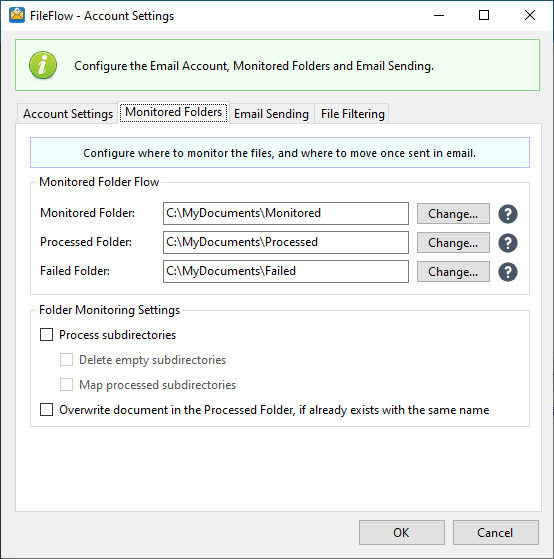Image resolution: width=554 pixels, height=559 pixels.
Task: Click help icon next to Monitored Folder
Action: pyautogui.click(x=508, y=214)
